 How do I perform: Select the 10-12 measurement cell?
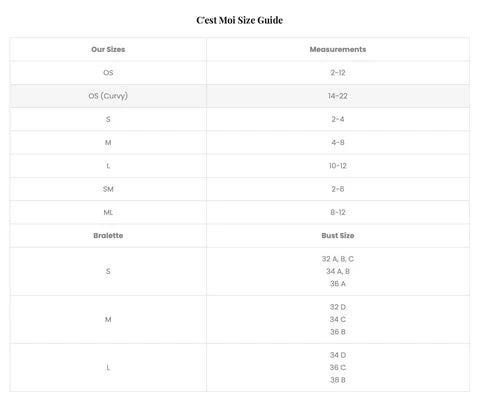tap(338, 166)
